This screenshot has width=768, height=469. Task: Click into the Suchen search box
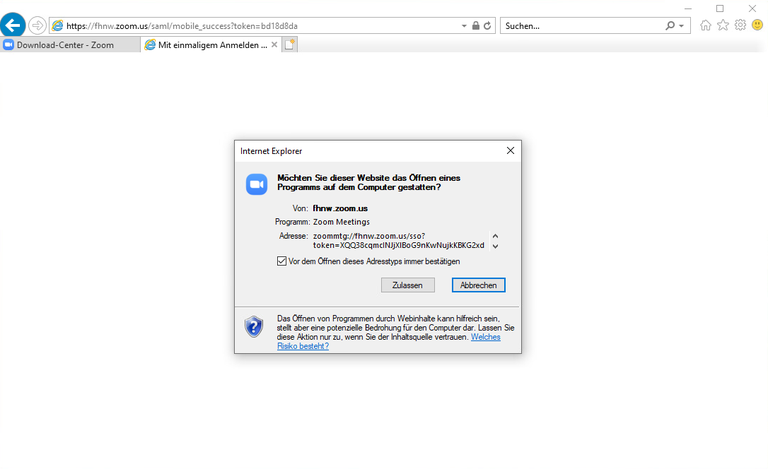click(583, 26)
